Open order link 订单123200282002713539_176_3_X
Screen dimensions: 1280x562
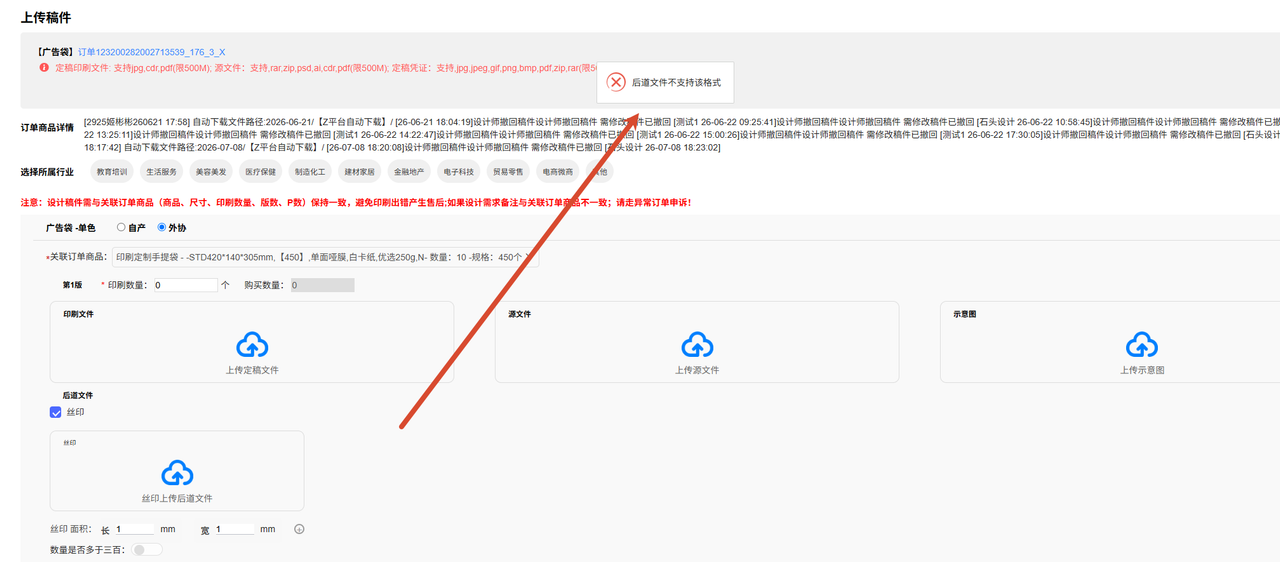(152, 52)
